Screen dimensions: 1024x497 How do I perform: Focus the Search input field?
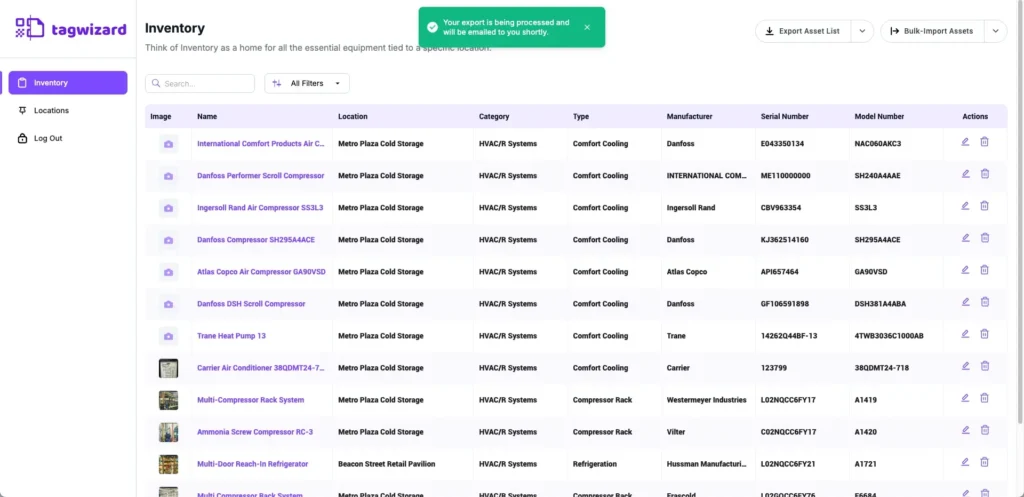[200, 84]
